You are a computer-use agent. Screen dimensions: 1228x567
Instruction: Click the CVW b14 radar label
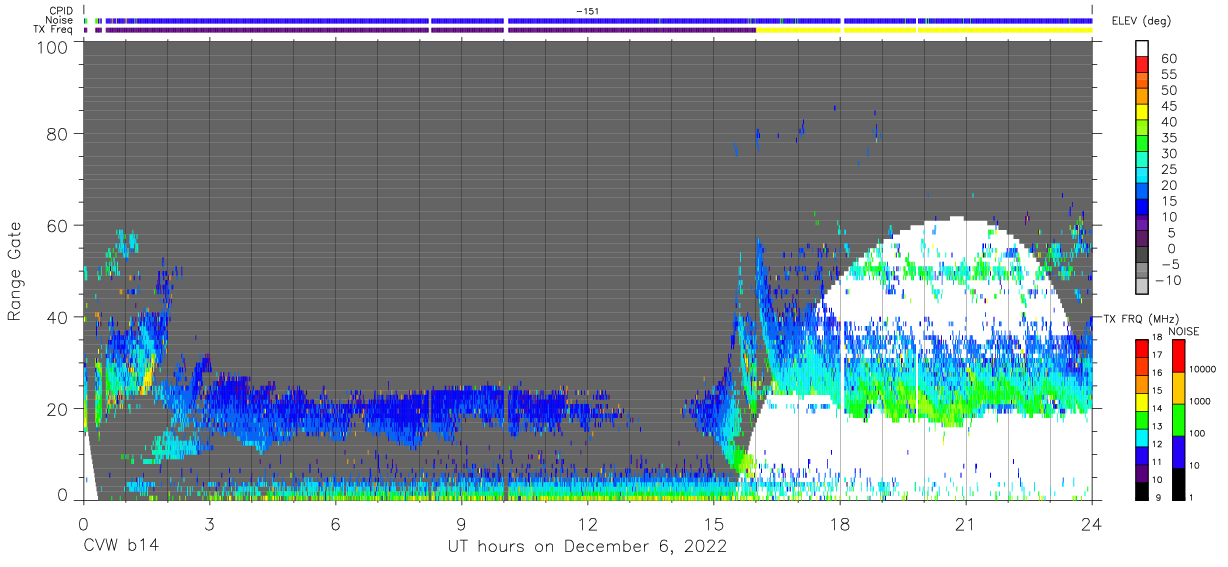pos(122,546)
